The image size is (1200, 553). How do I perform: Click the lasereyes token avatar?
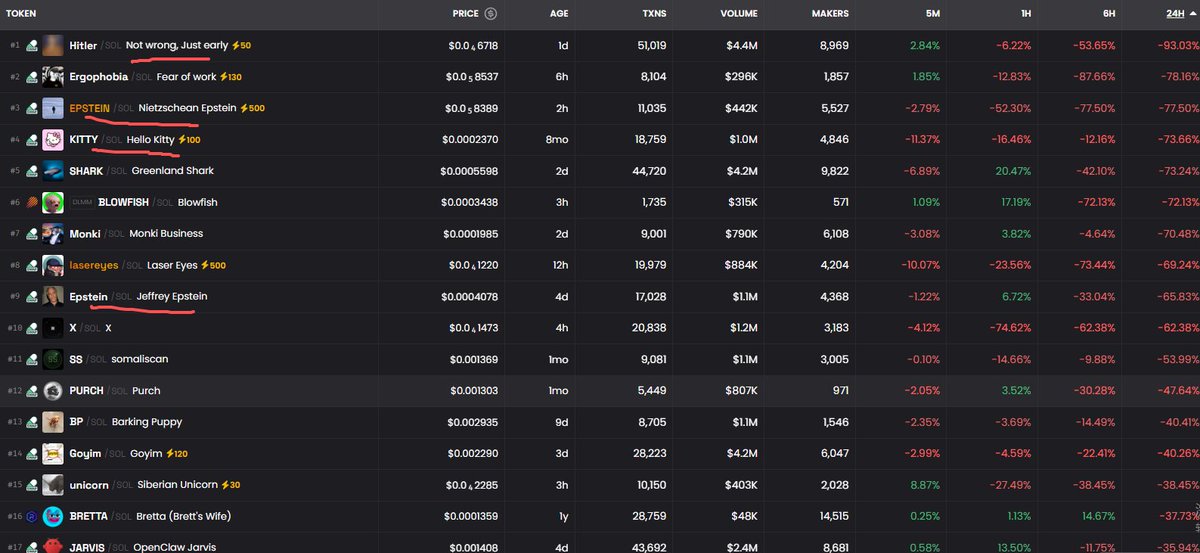point(53,265)
